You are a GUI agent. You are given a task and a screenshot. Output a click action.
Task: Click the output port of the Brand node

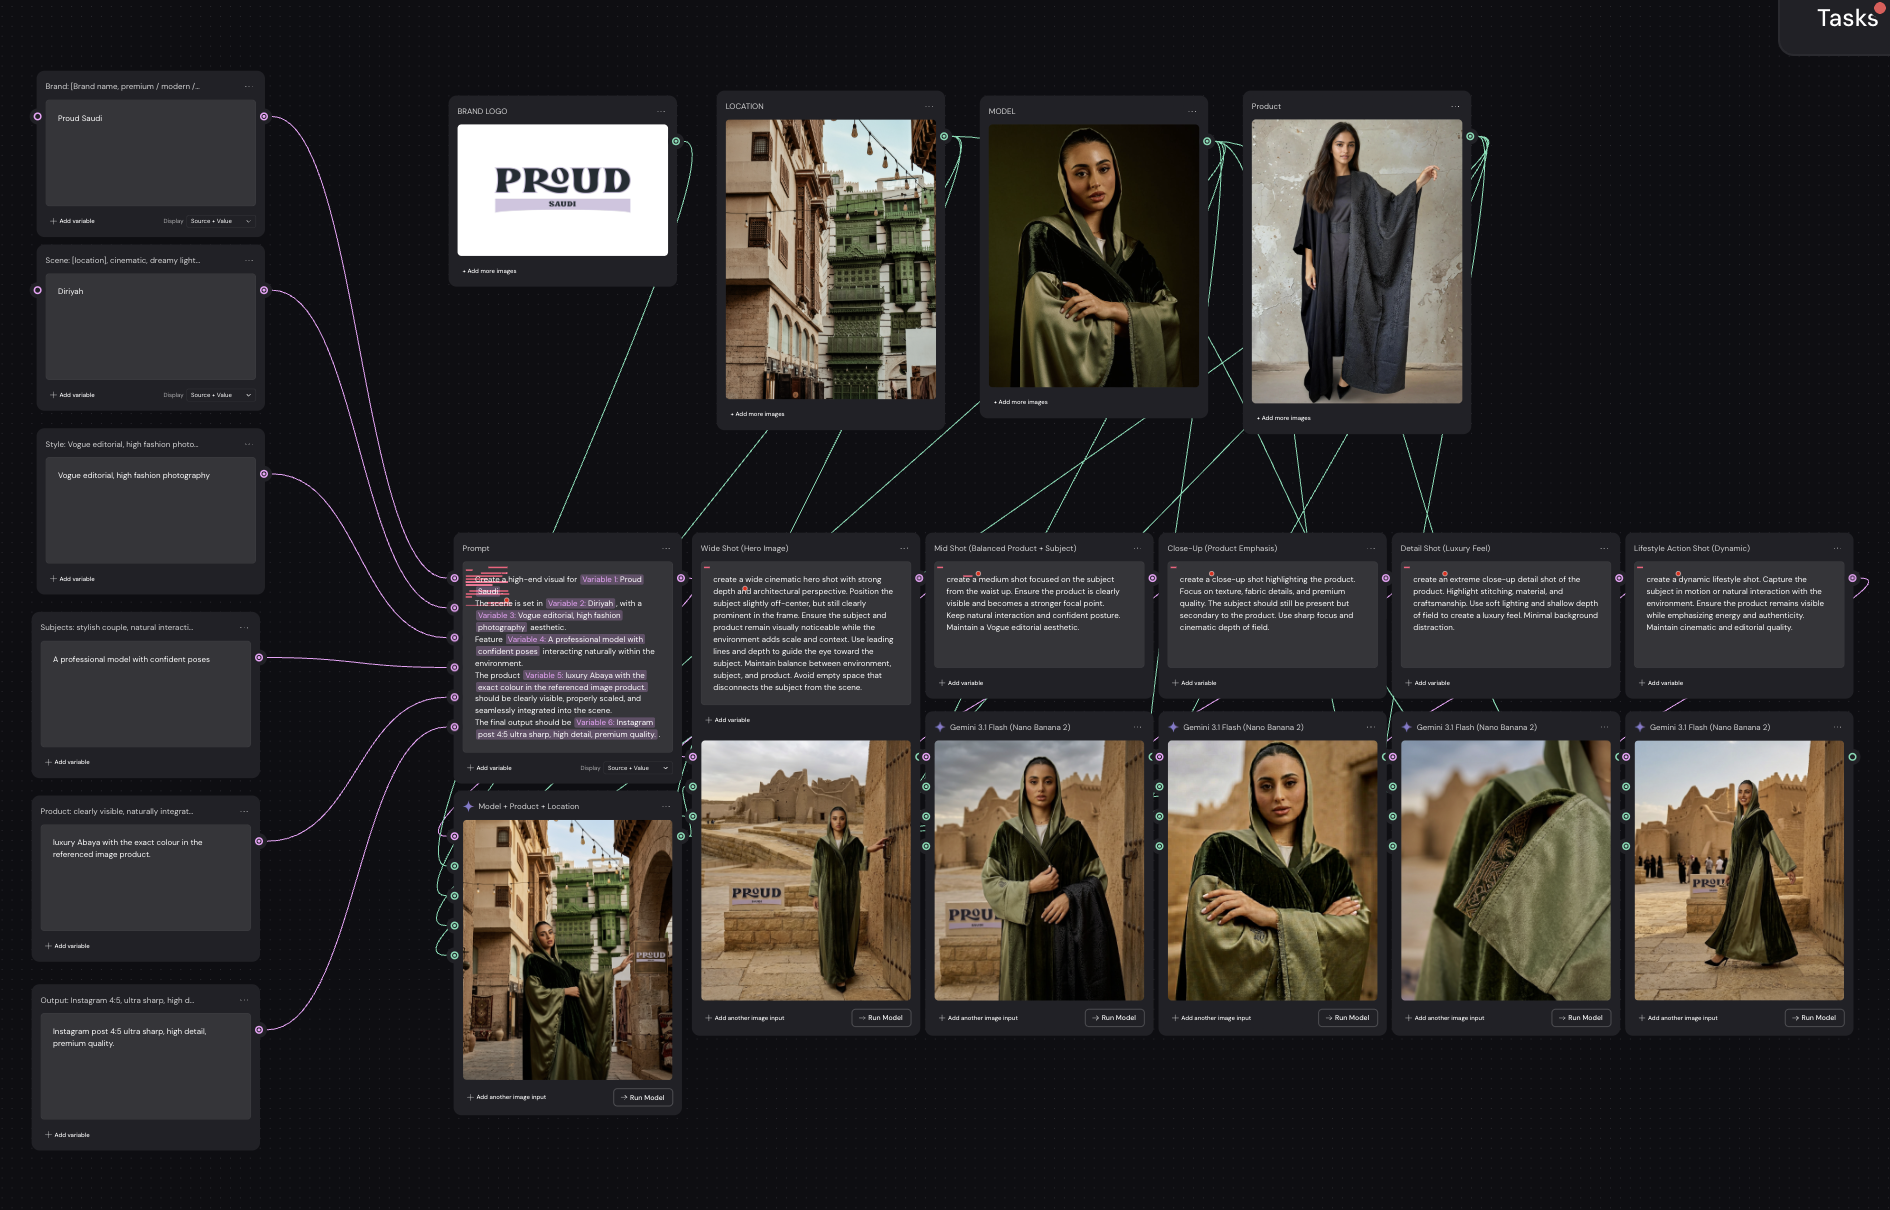pyautogui.click(x=264, y=117)
